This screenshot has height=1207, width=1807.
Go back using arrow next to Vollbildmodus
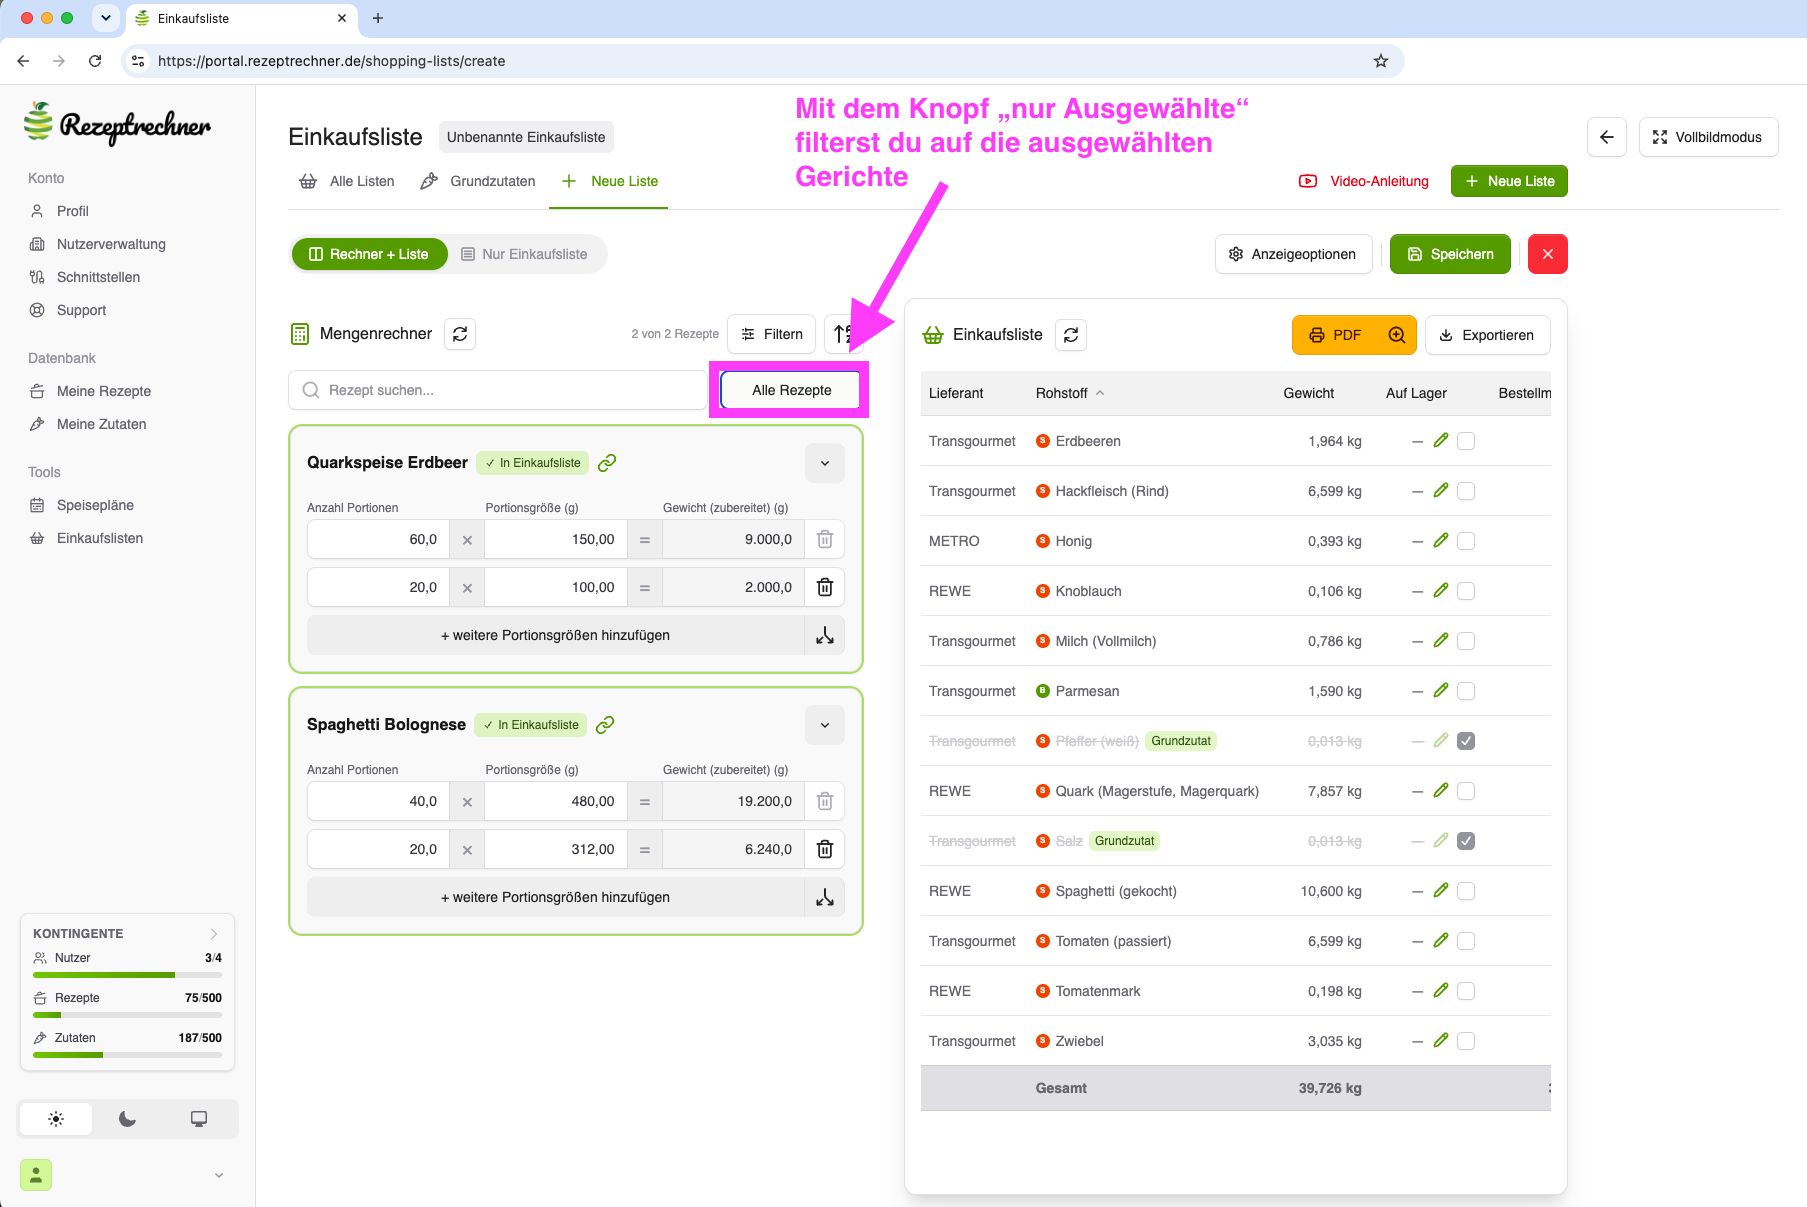1607,137
